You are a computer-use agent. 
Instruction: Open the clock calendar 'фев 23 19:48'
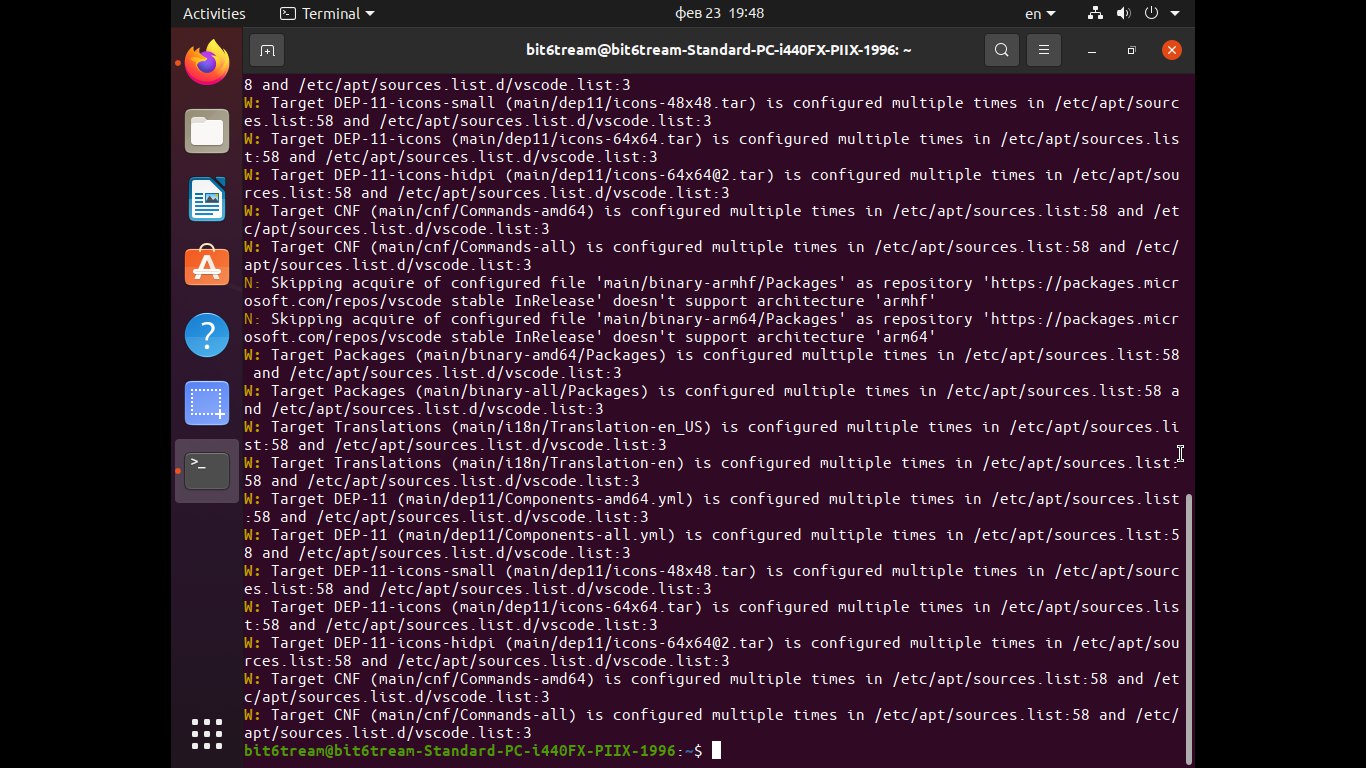(721, 14)
